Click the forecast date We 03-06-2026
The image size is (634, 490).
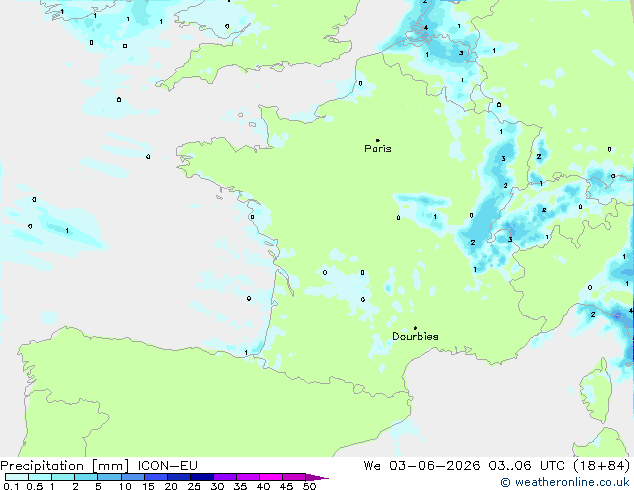click(x=422, y=466)
